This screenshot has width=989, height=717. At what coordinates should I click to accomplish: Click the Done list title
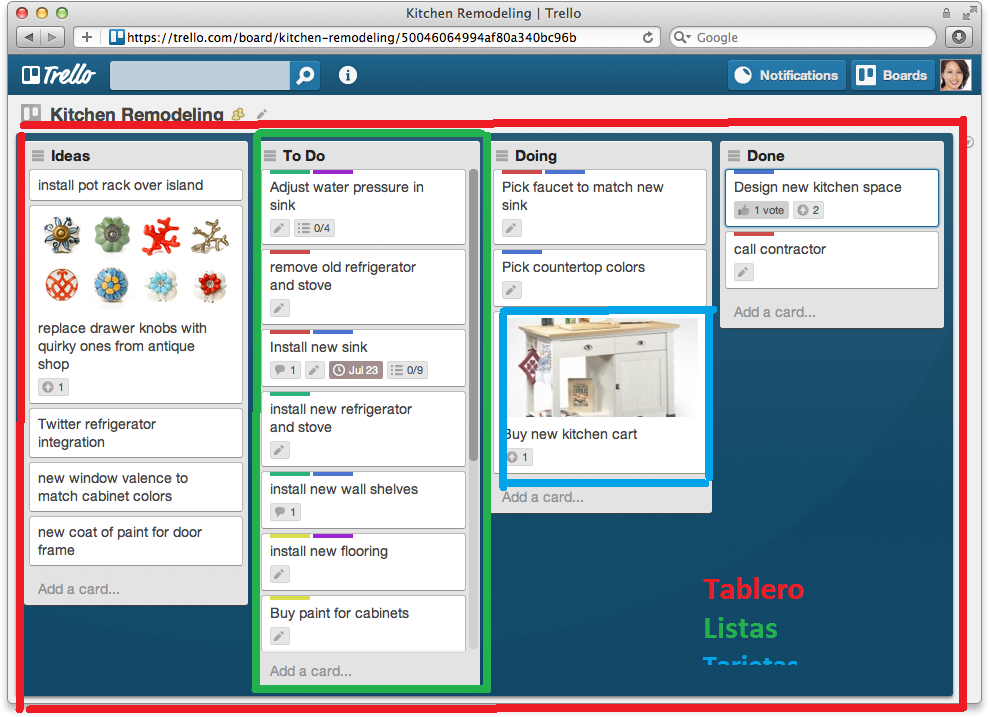pyautogui.click(x=766, y=156)
